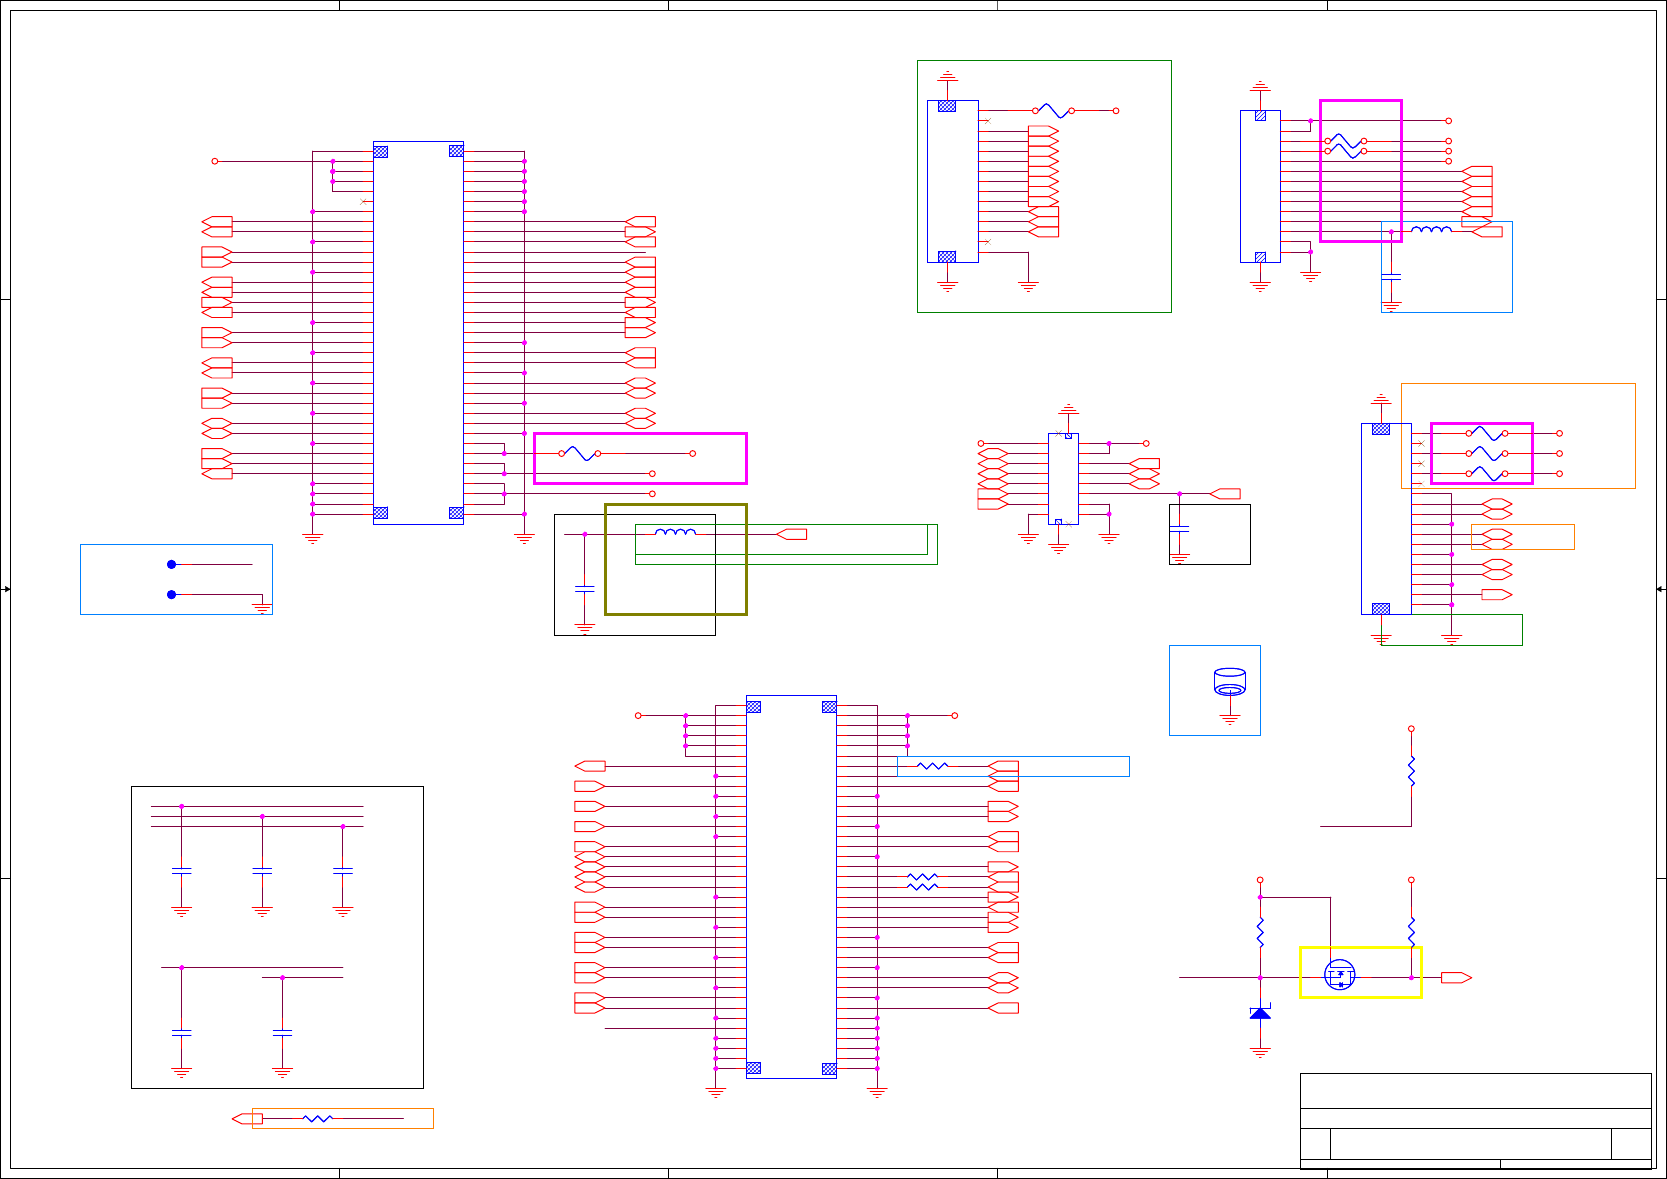Select the resistor in the bottom orange-outlined box

317,1118
